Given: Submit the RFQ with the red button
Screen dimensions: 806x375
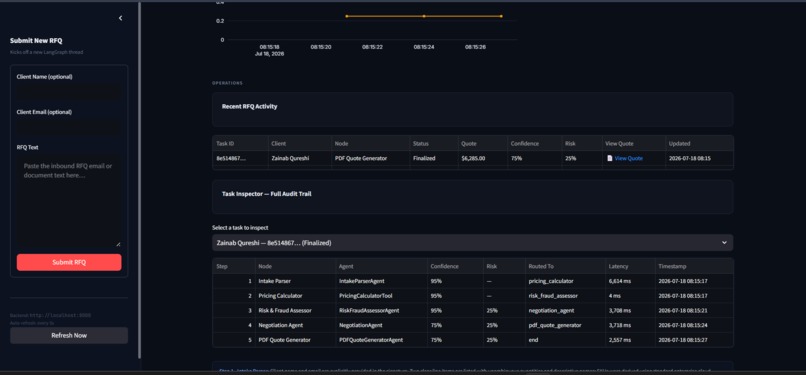Looking at the screenshot, I should tap(69, 262).
